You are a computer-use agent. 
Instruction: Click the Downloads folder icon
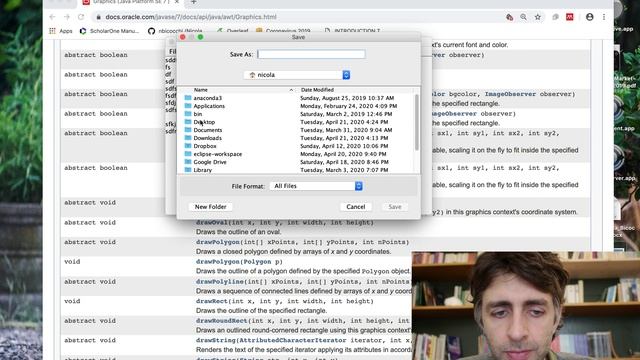pos(188,138)
